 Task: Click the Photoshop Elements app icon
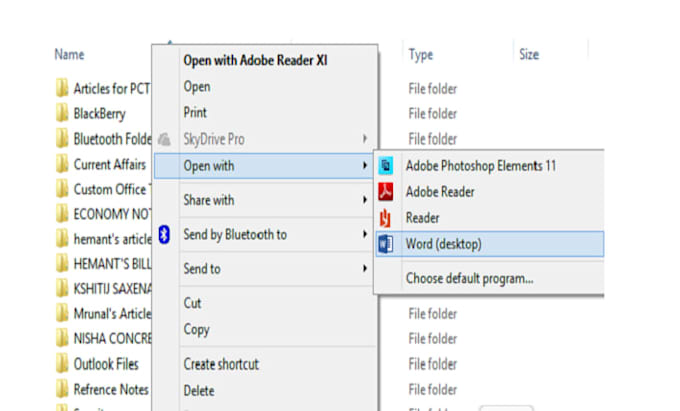[386, 166]
